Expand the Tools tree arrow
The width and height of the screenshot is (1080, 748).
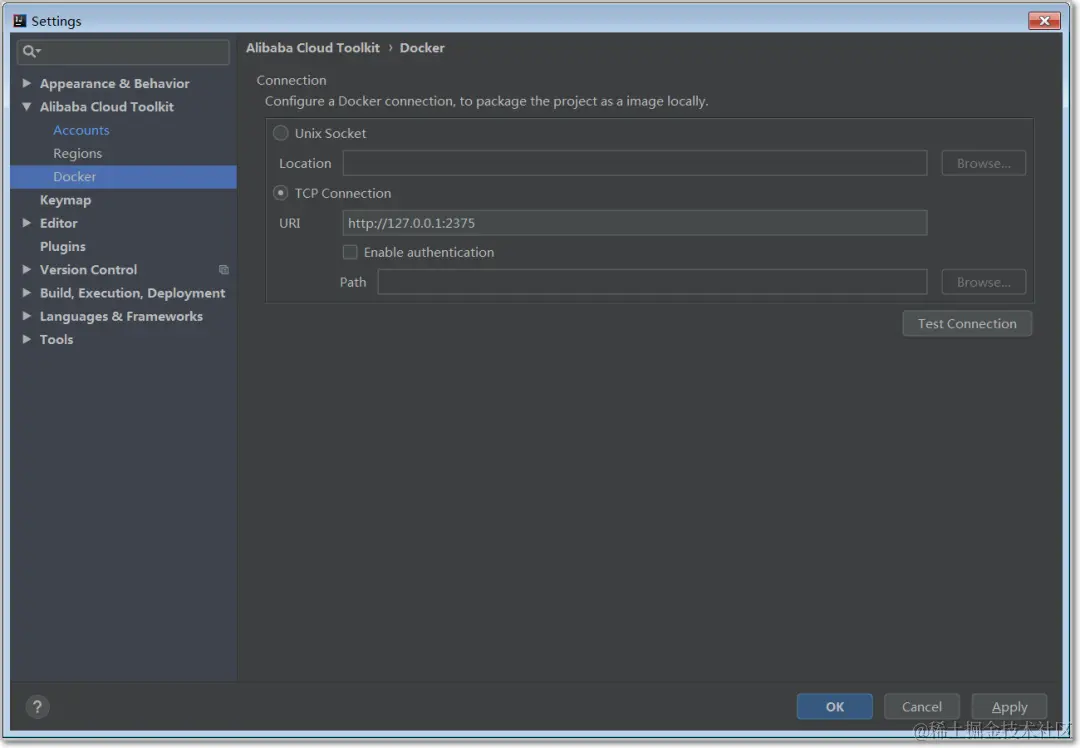click(x=26, y=340)
